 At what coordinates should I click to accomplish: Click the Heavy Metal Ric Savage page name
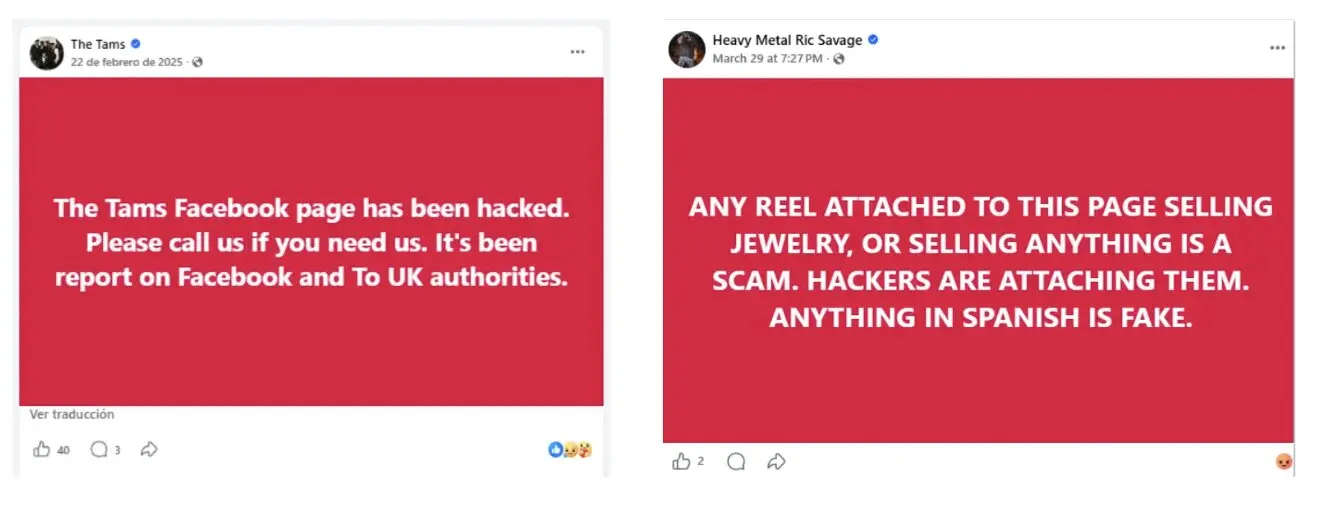coord(787,40)
